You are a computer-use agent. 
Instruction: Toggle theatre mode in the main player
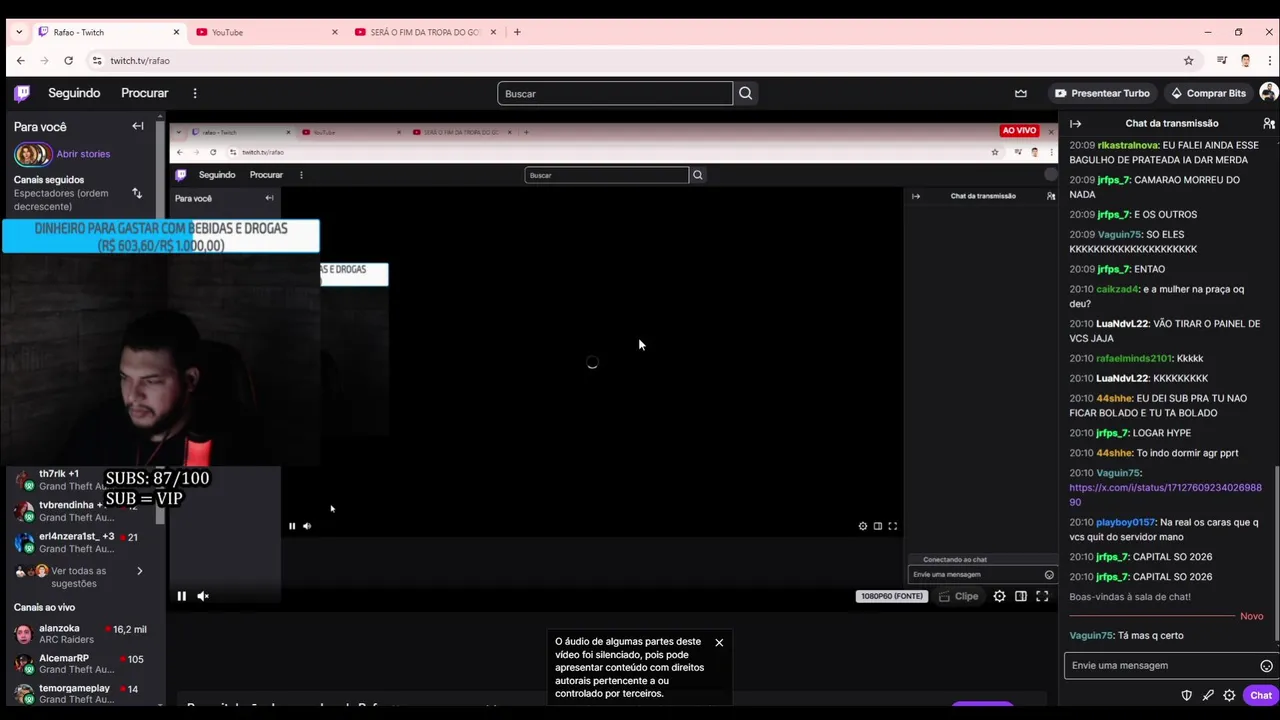click(1020, 596)
